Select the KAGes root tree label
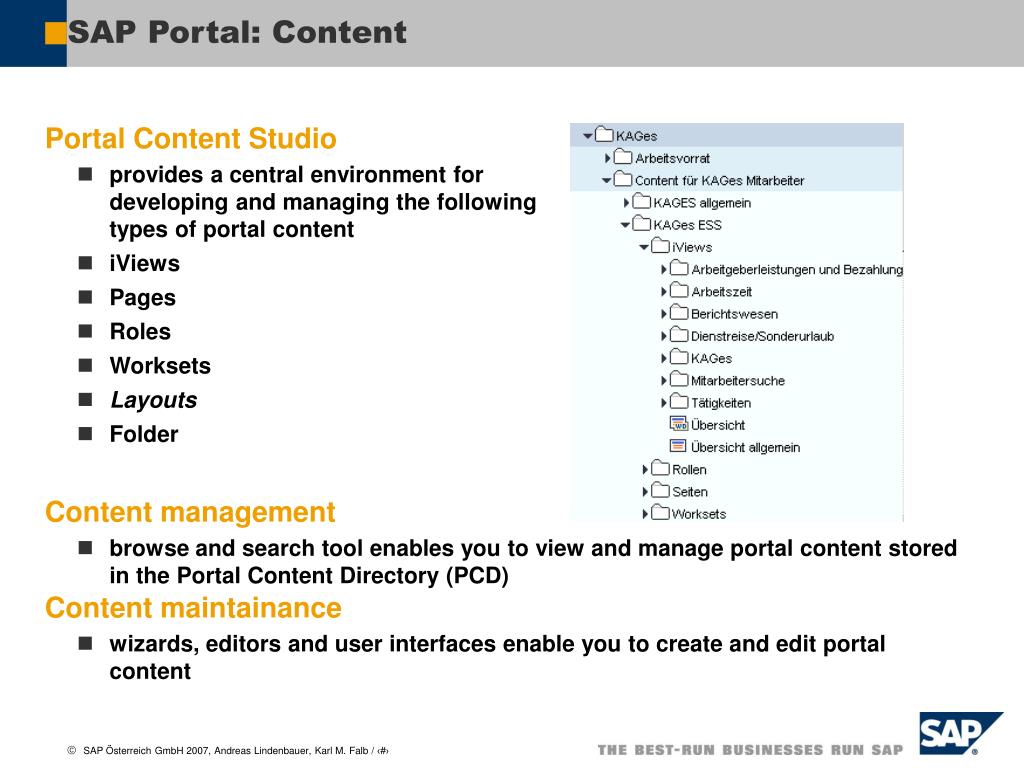Screen dimensions: 1024x768 [x=637, y=136]
